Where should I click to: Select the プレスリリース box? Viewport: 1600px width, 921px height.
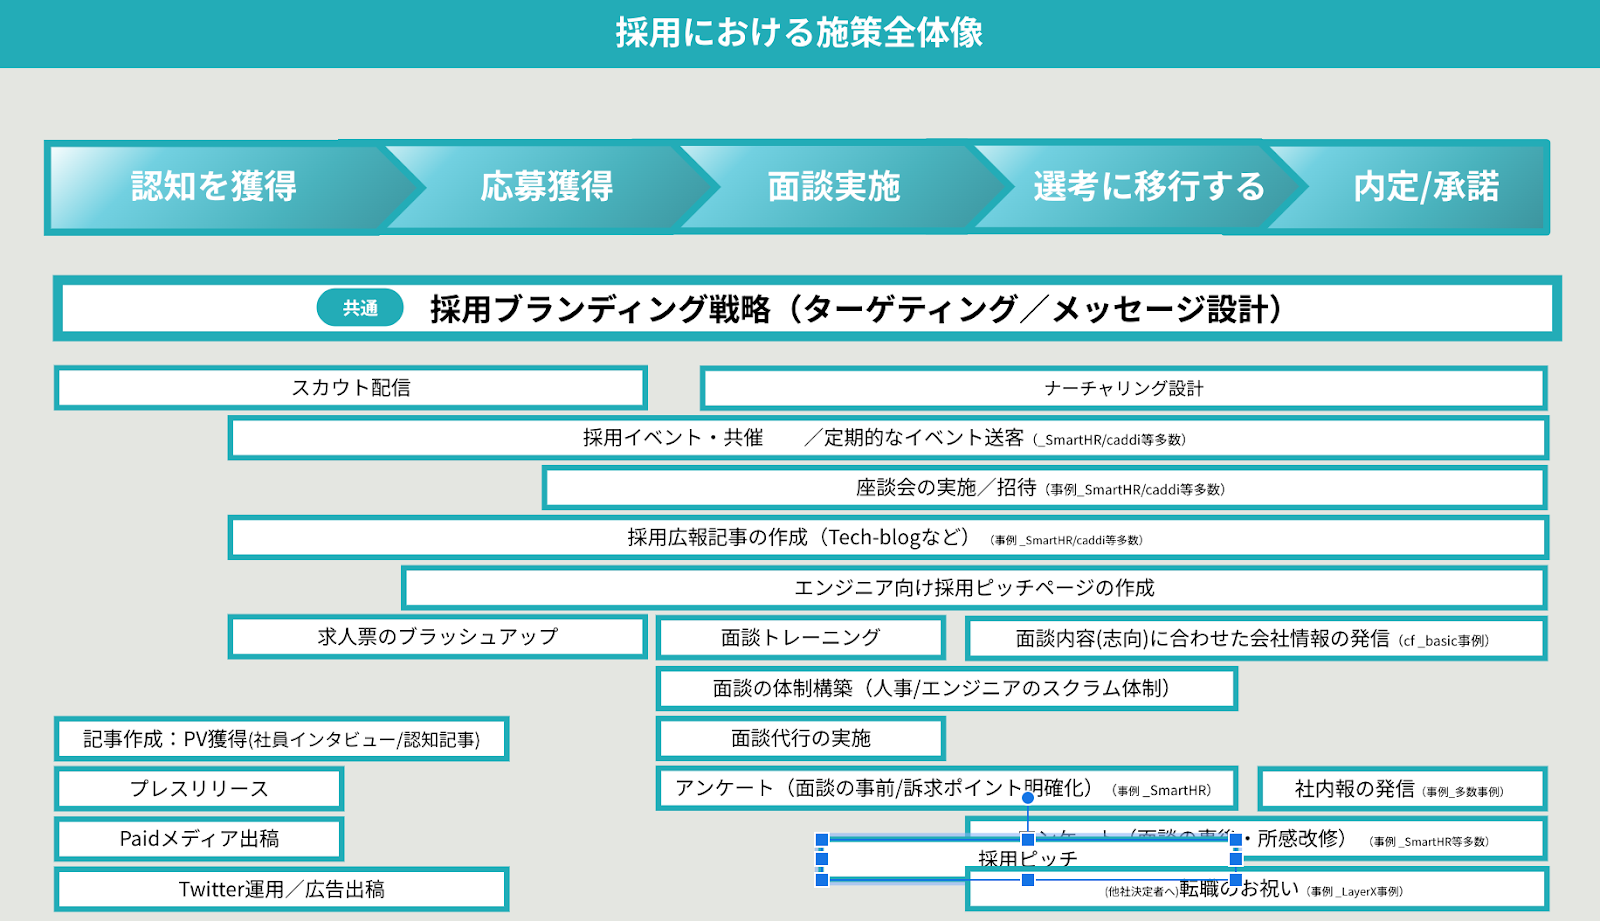point(200,789)
